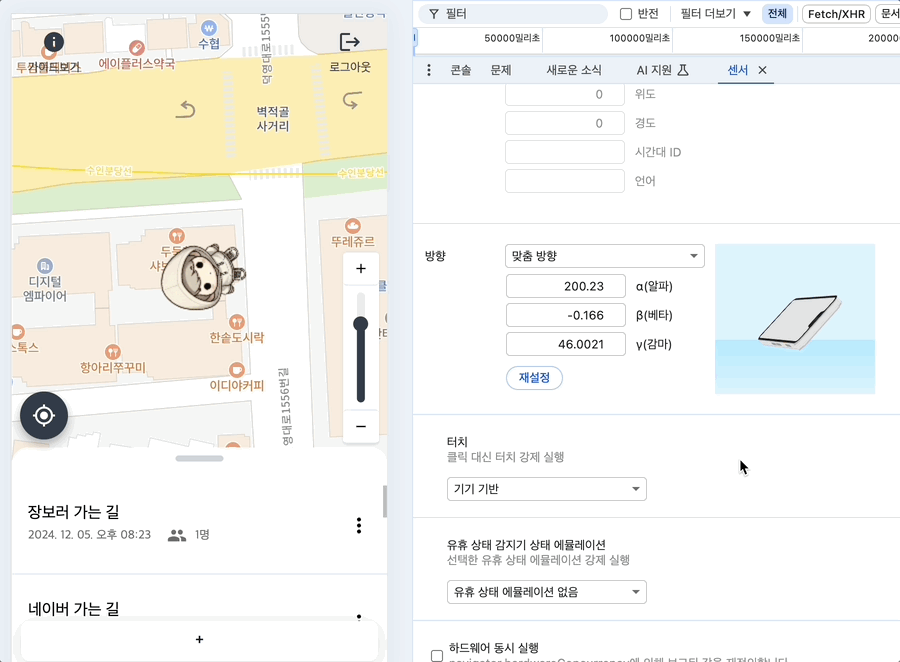Click the logout icon
Viewport: 900px width, 662px height.
[x=350, y=42]
